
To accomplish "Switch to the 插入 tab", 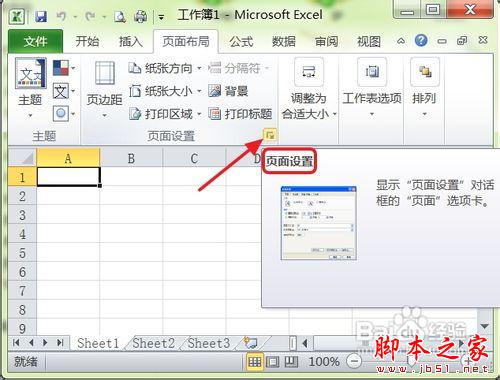I will (x=131, y=42).
